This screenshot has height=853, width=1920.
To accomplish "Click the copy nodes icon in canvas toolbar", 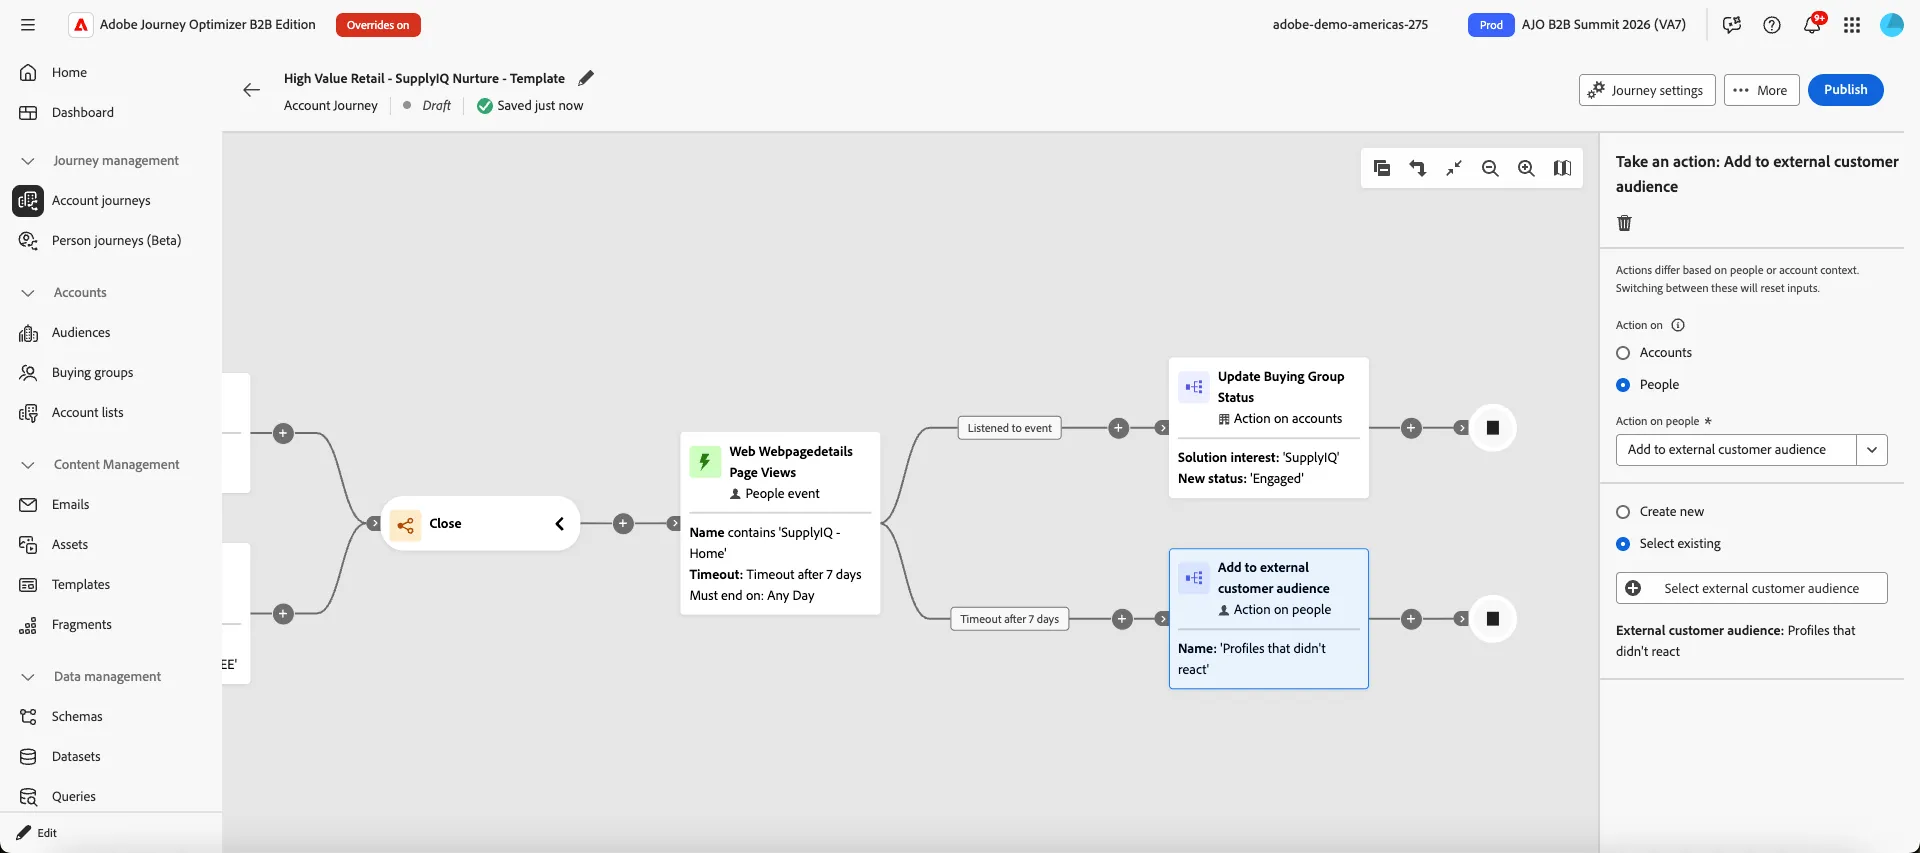I will [1382, 168].
